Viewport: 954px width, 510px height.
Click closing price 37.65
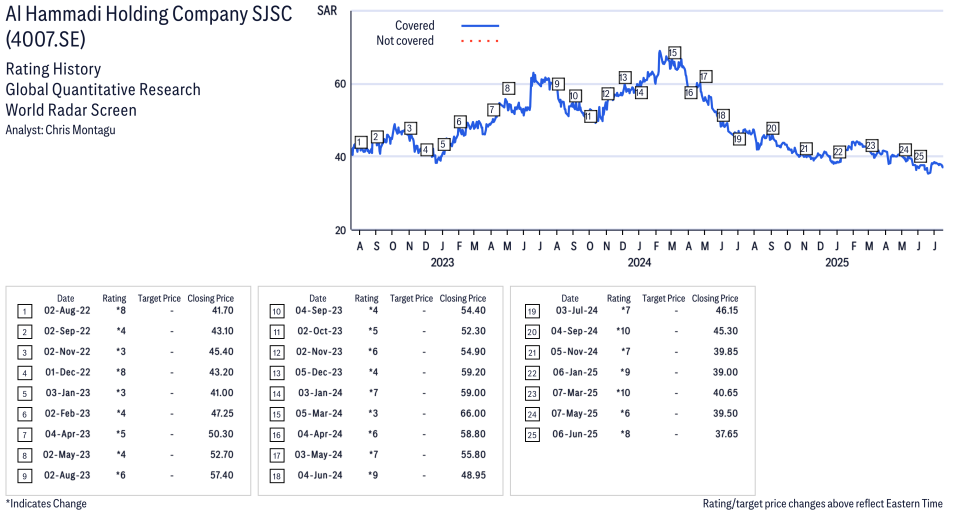(726, 434)
